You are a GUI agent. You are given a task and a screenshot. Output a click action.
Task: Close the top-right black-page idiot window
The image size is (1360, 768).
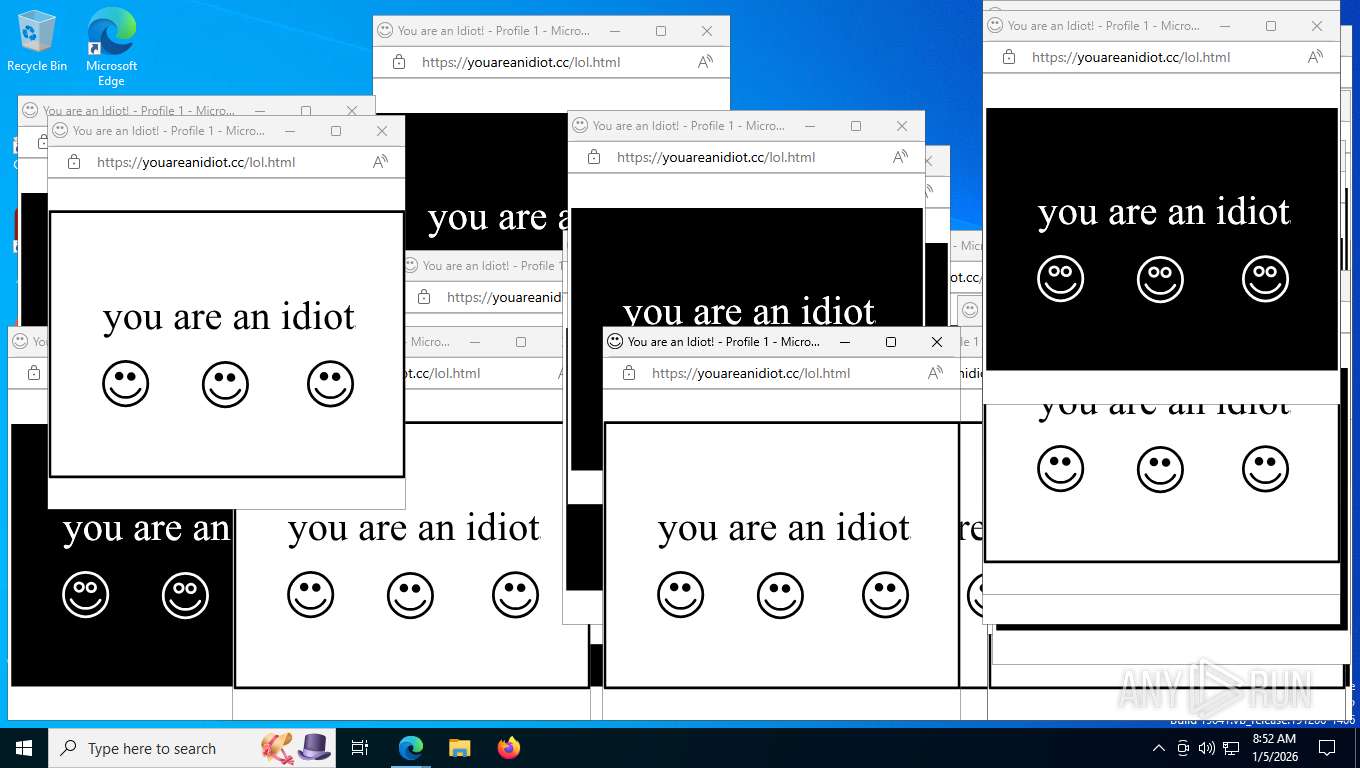[1317, 26]
